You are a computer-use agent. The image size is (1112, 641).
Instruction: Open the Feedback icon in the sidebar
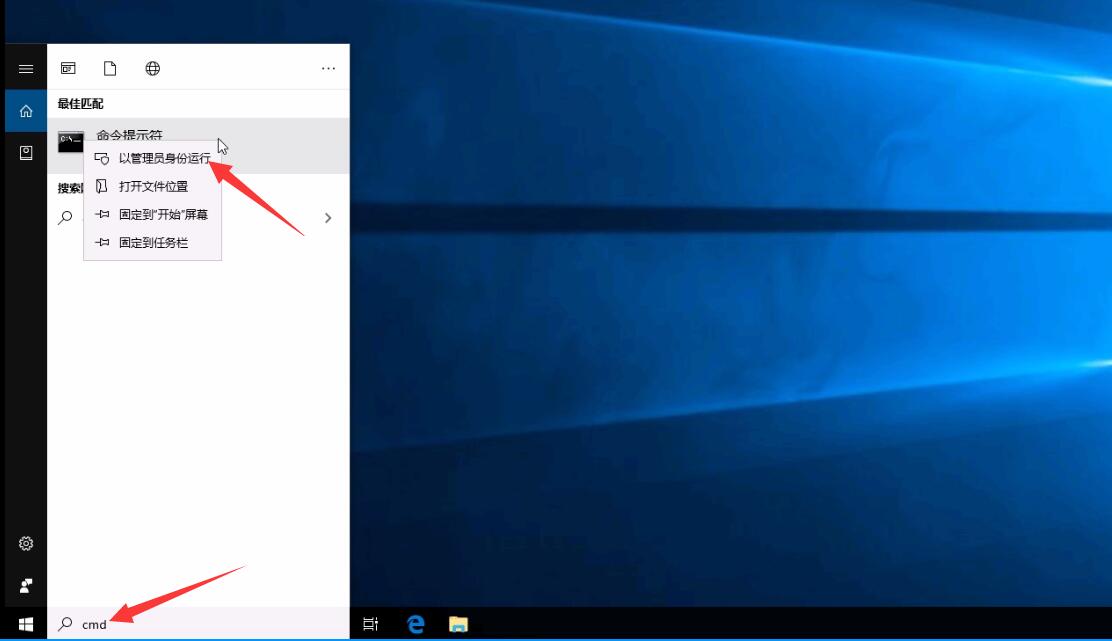pos(26,586)
